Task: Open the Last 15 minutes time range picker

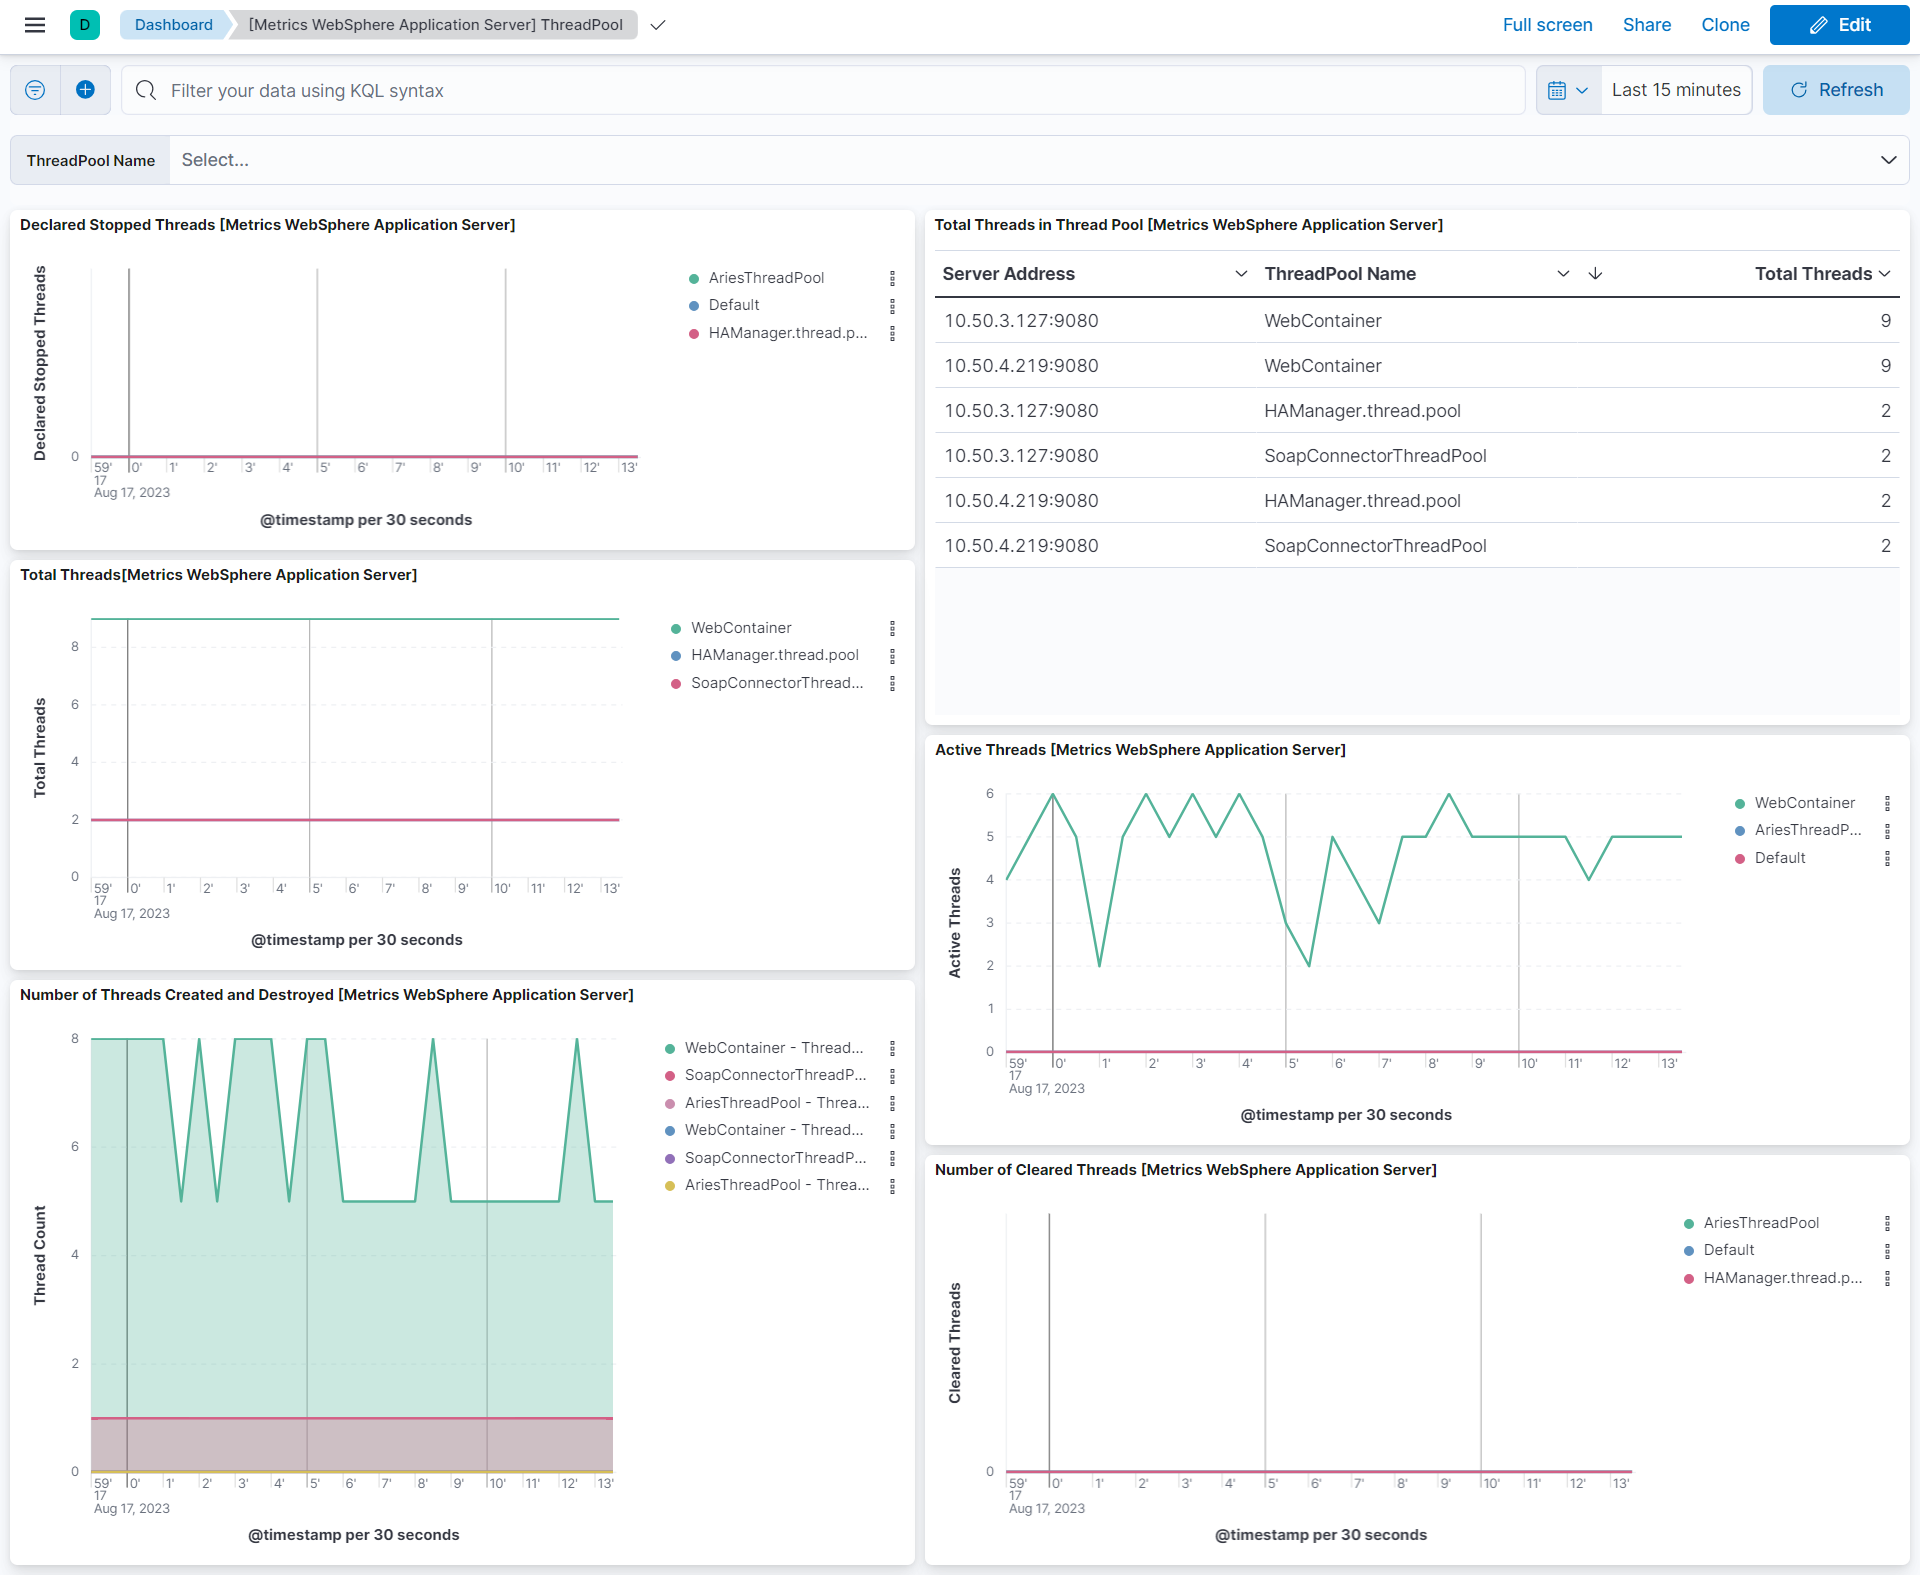Action: (1676, 90)
